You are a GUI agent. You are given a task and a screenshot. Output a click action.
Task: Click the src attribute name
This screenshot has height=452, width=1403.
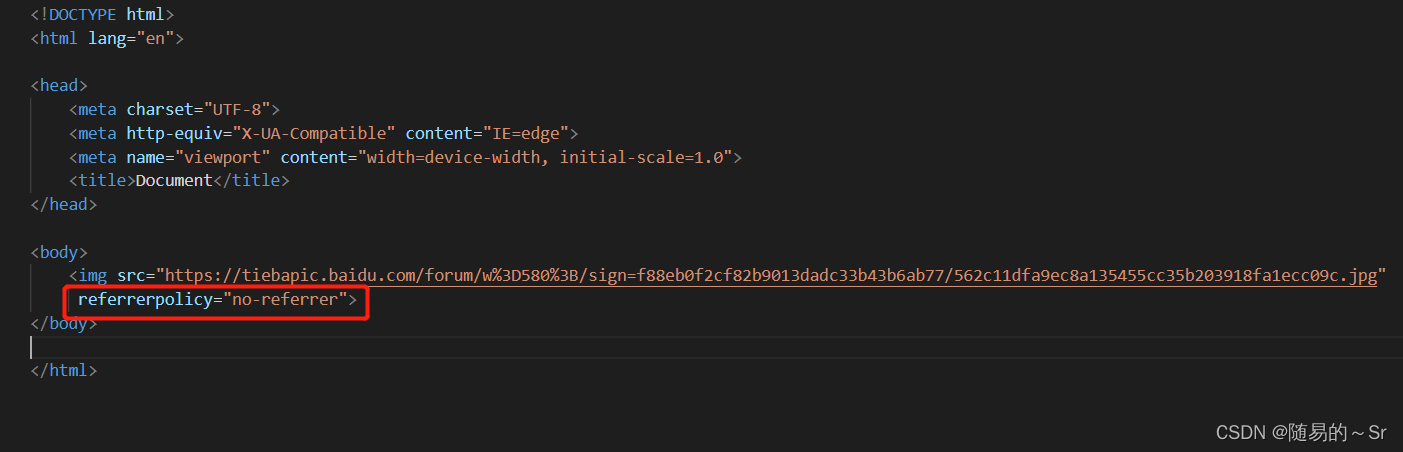(x=131, y=276)
